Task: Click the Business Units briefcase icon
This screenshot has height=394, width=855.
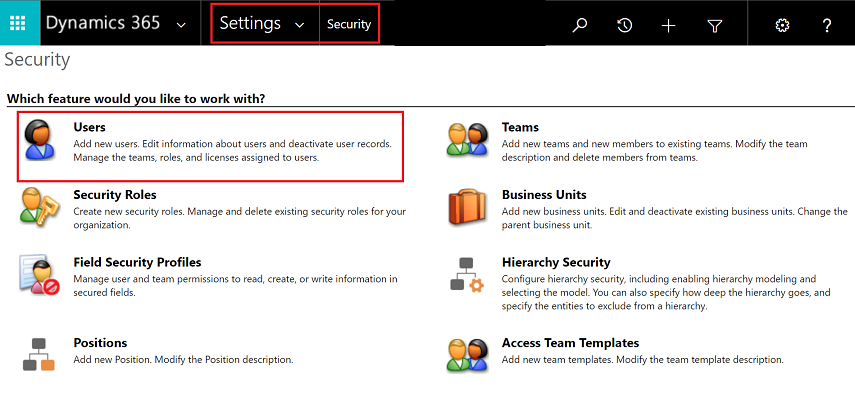Action: tap(467, 208)
